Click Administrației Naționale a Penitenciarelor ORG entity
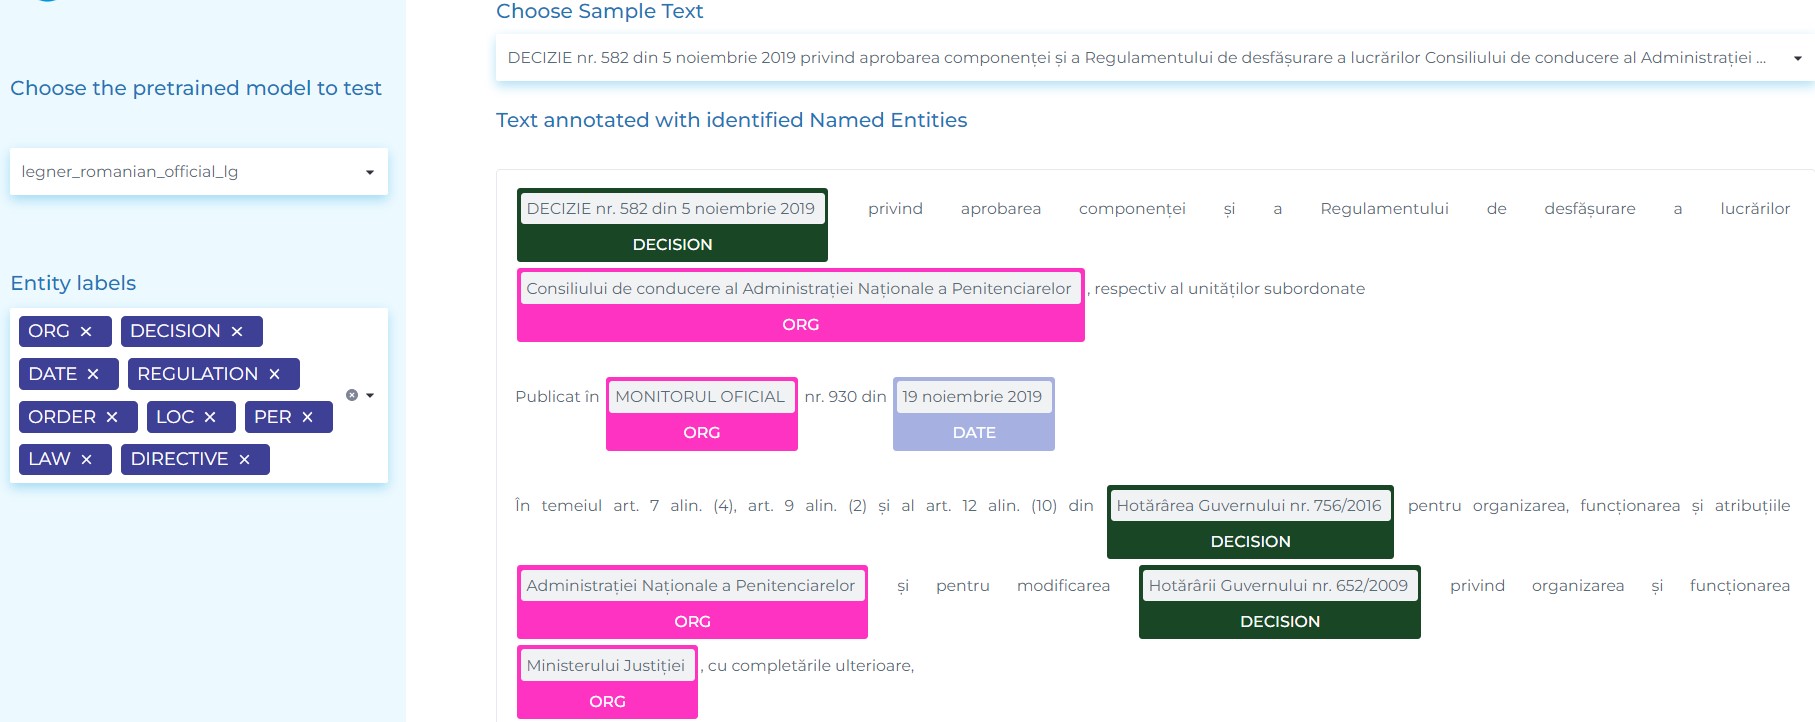 (x=692, y=602)
